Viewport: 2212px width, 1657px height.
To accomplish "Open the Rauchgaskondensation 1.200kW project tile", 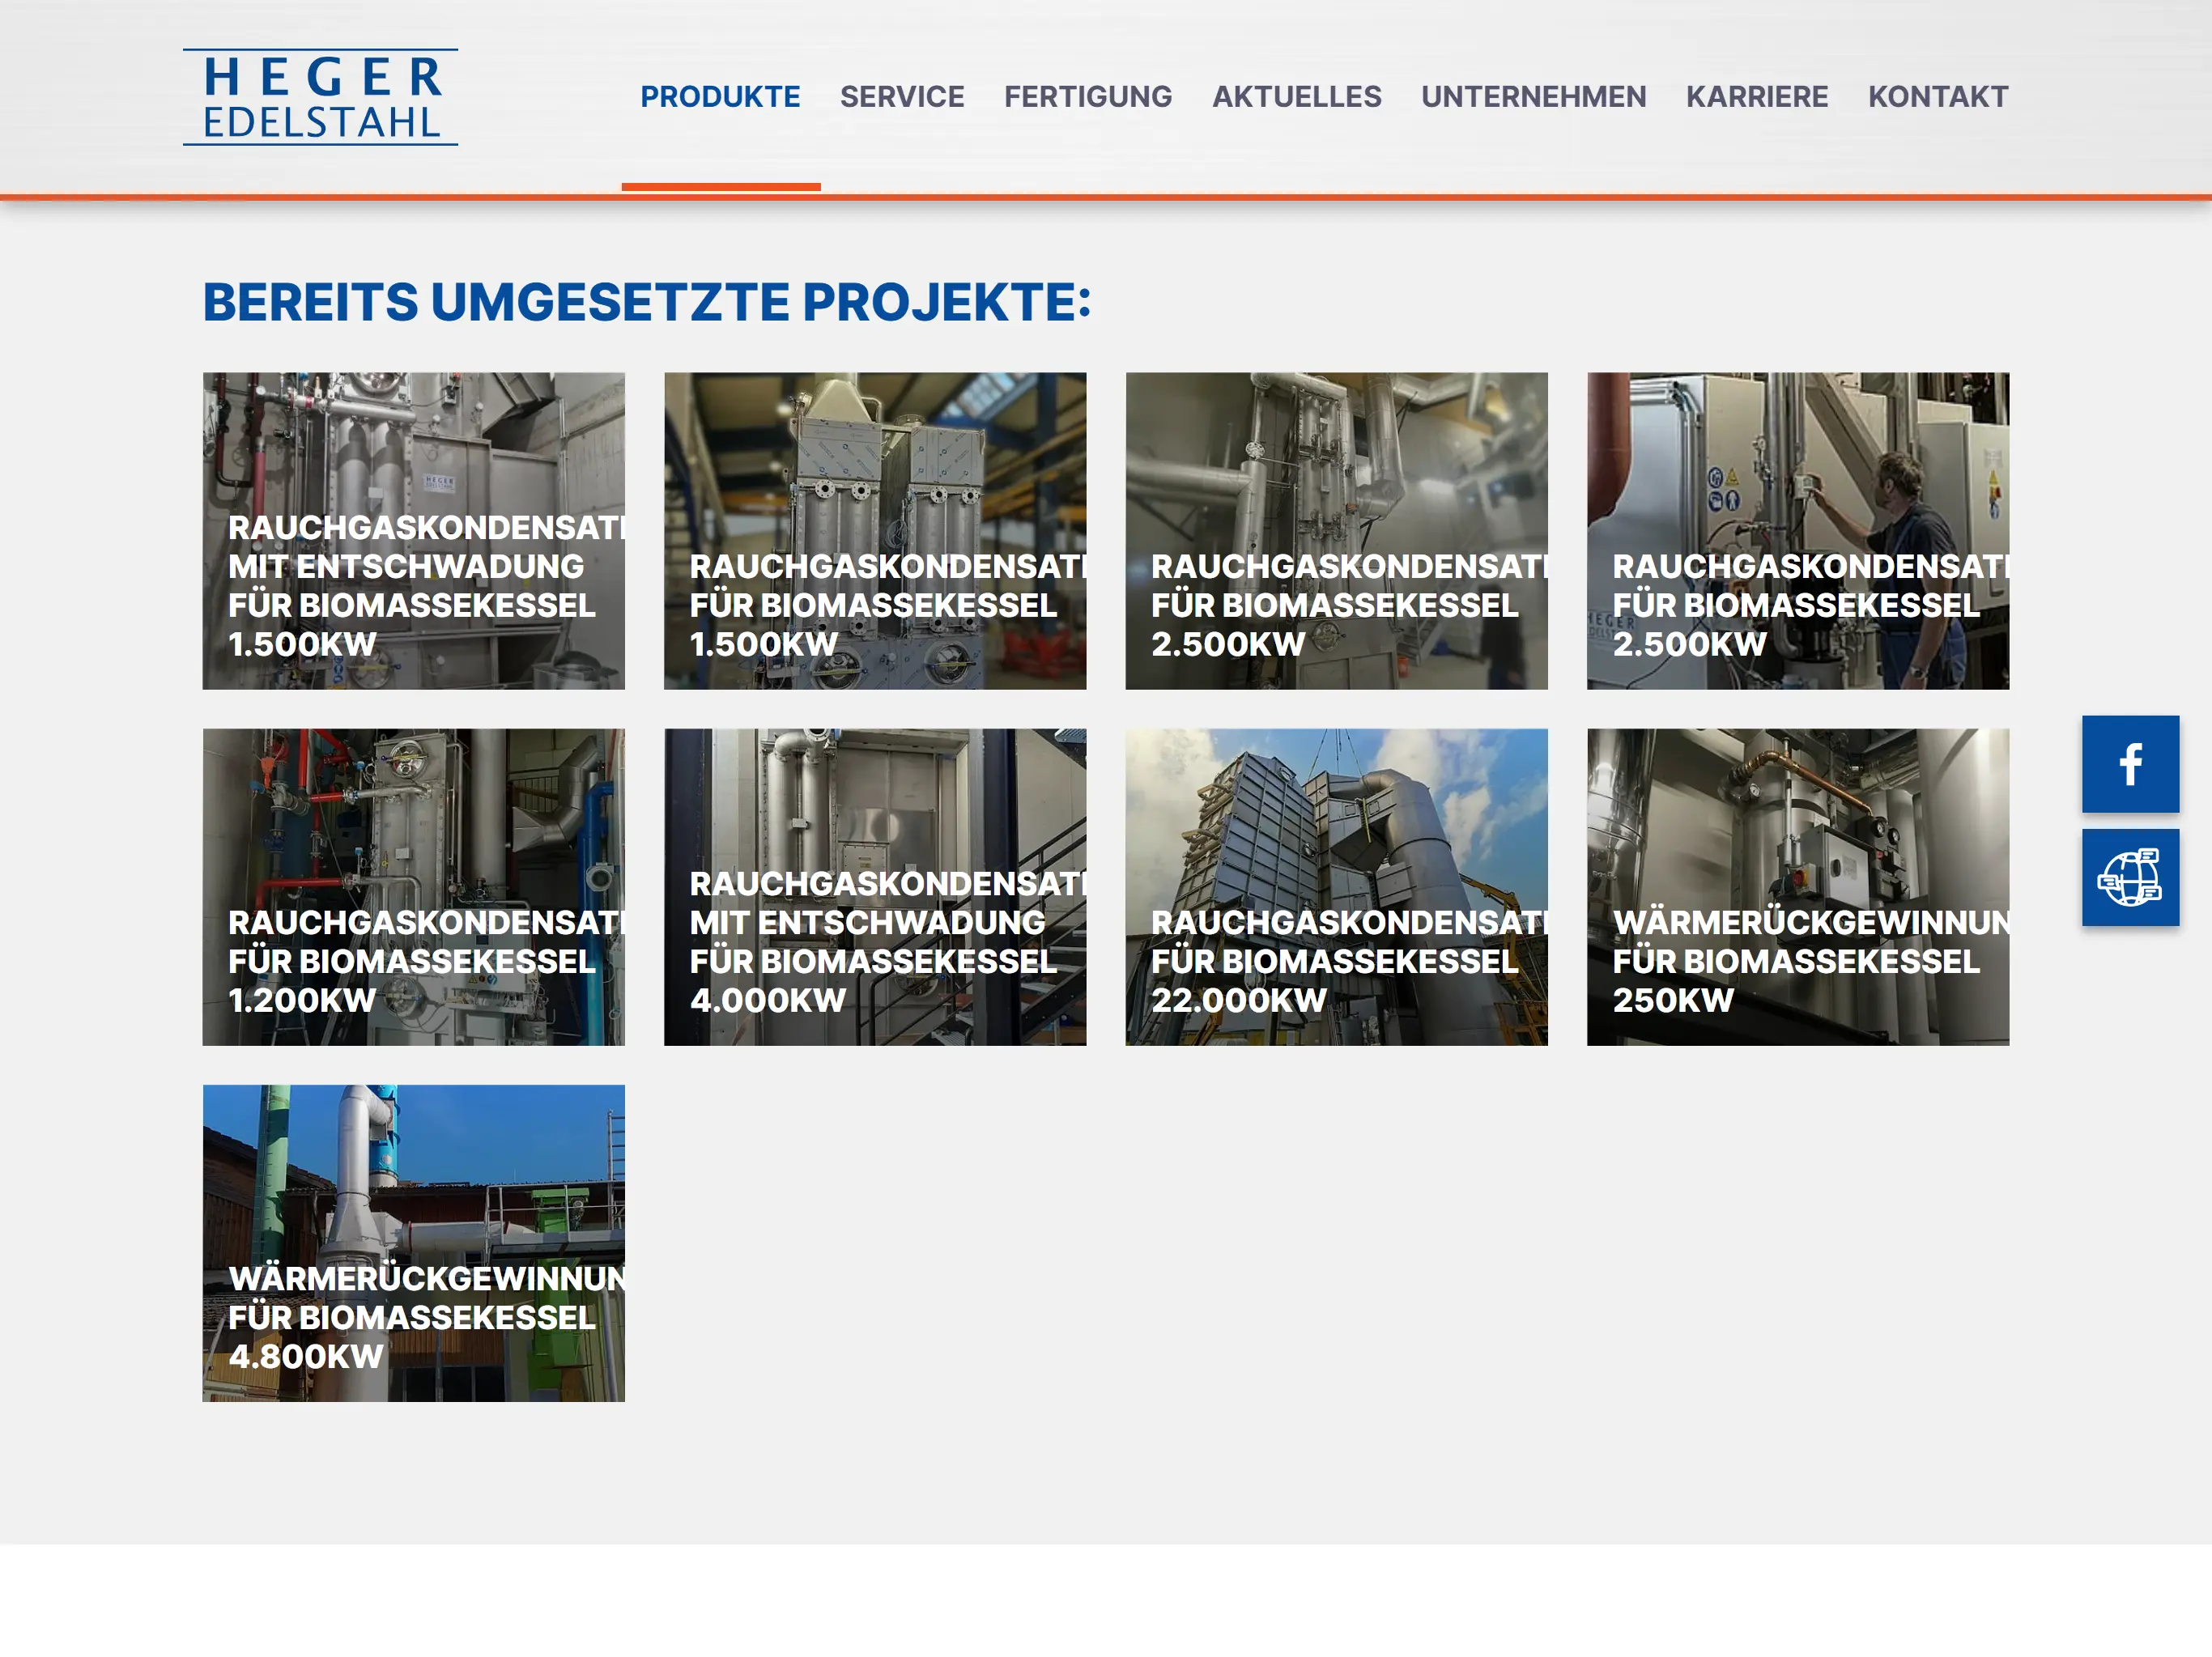I will (x=413, y=887).
